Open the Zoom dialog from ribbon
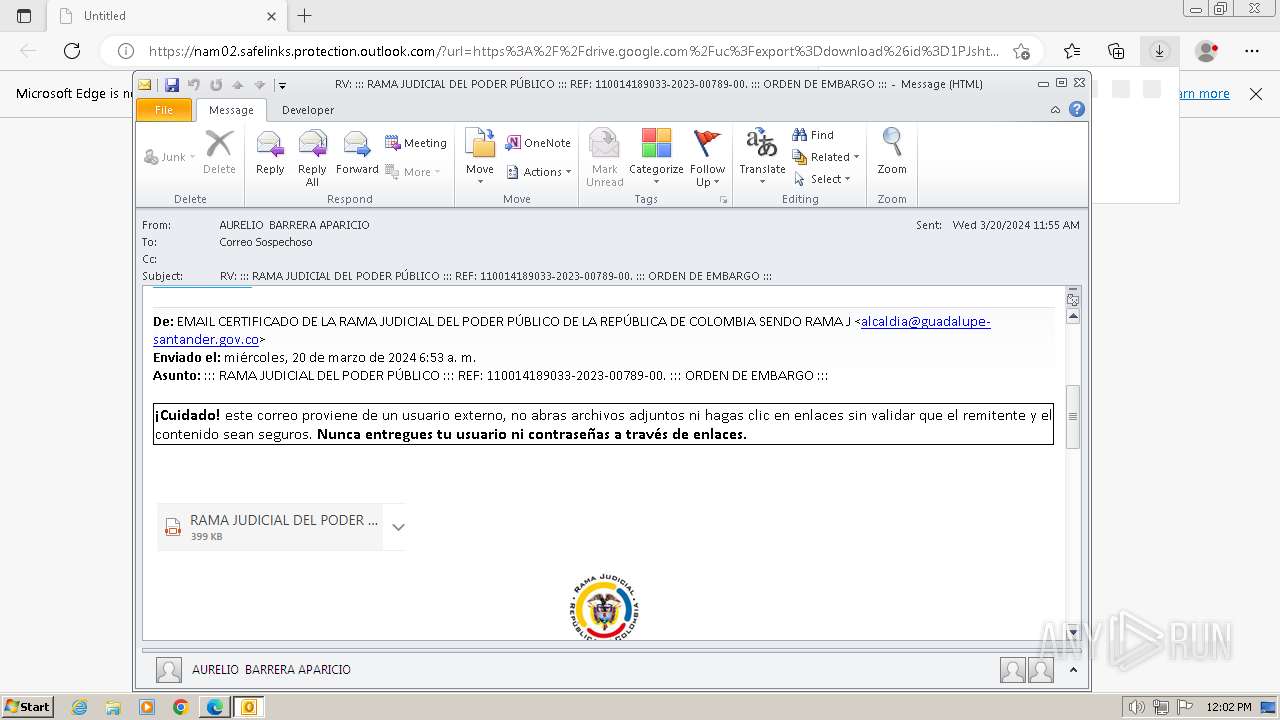 (892, 154)
